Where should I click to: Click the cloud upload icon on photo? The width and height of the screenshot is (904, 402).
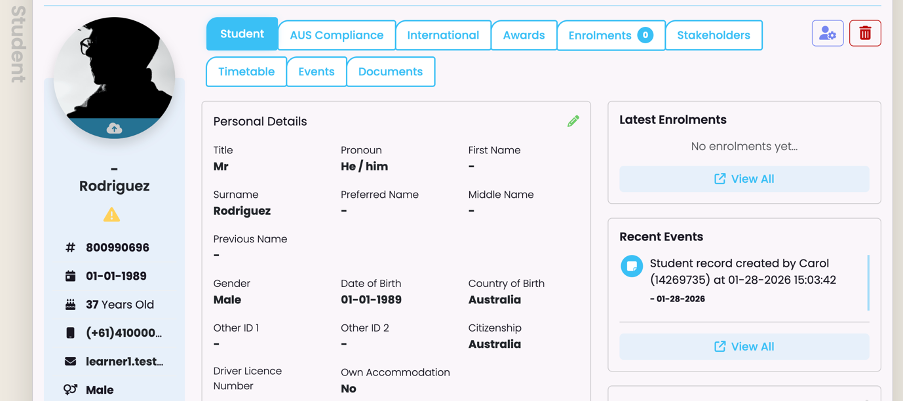(114, 128)
